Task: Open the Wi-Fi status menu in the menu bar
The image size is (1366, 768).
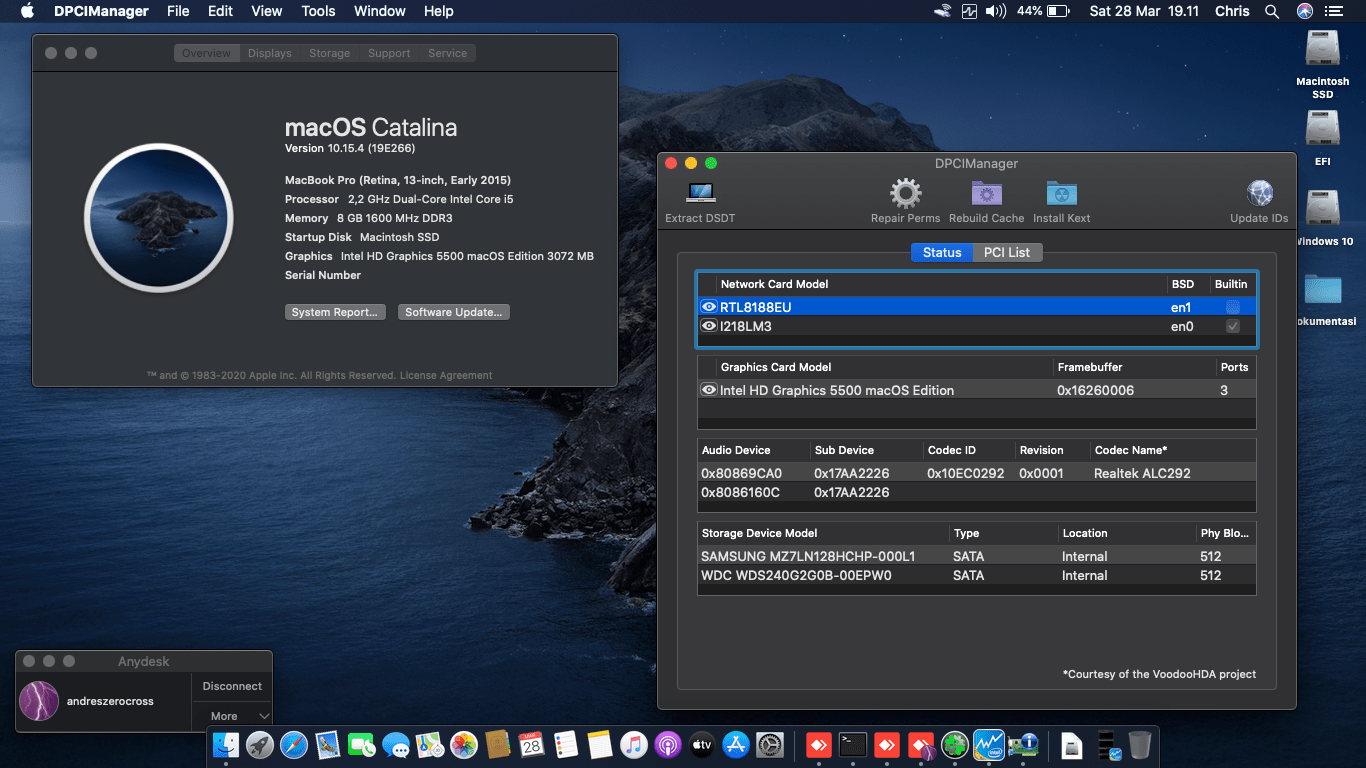Action: click(x=942, y=11)
